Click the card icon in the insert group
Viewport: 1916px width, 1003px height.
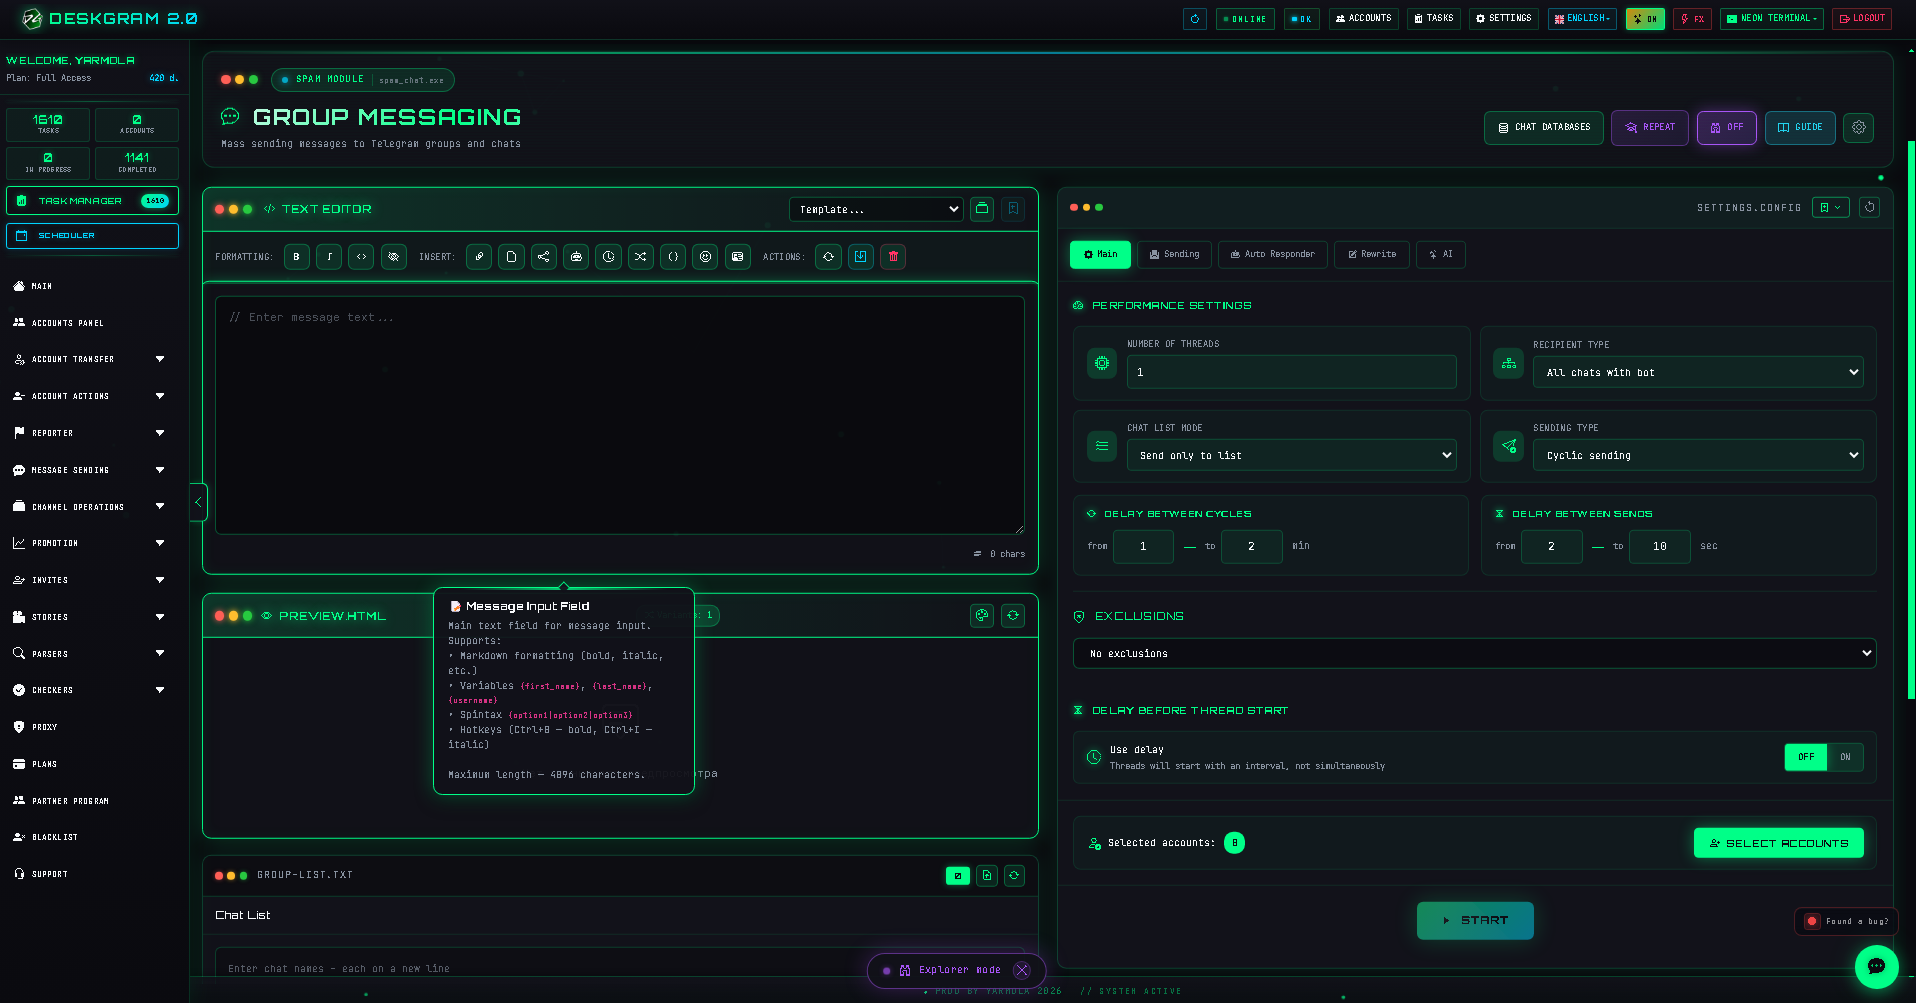737,257
